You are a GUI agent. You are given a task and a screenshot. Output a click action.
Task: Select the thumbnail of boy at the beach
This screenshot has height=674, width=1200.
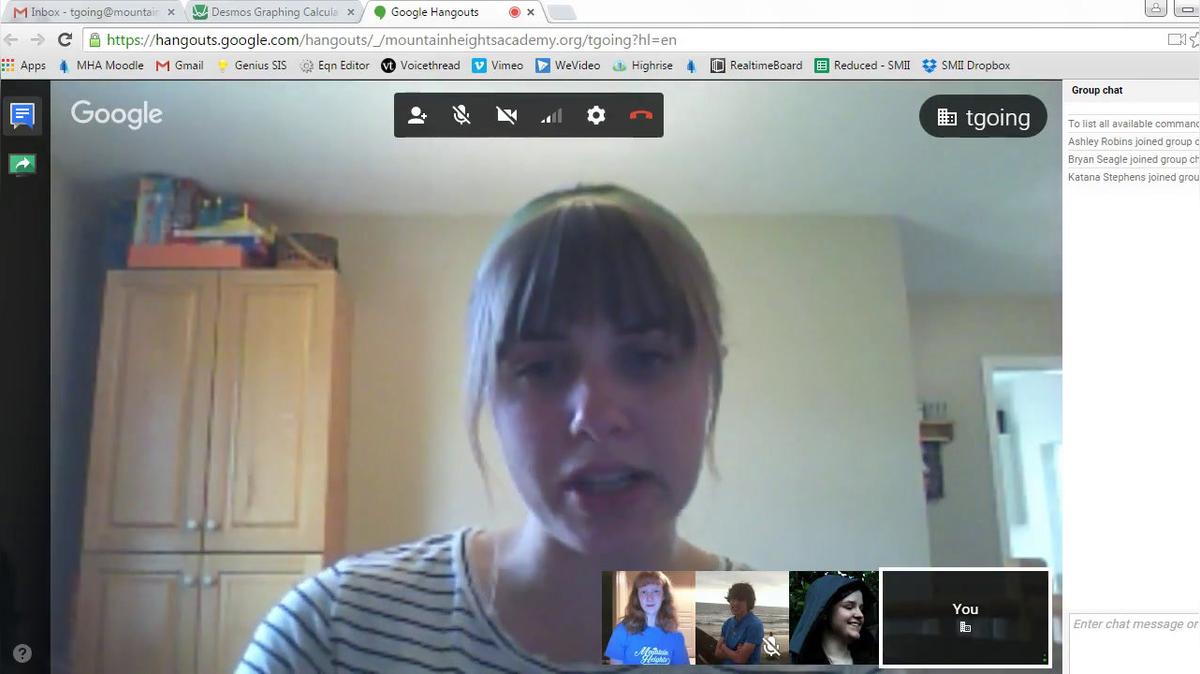741,618
